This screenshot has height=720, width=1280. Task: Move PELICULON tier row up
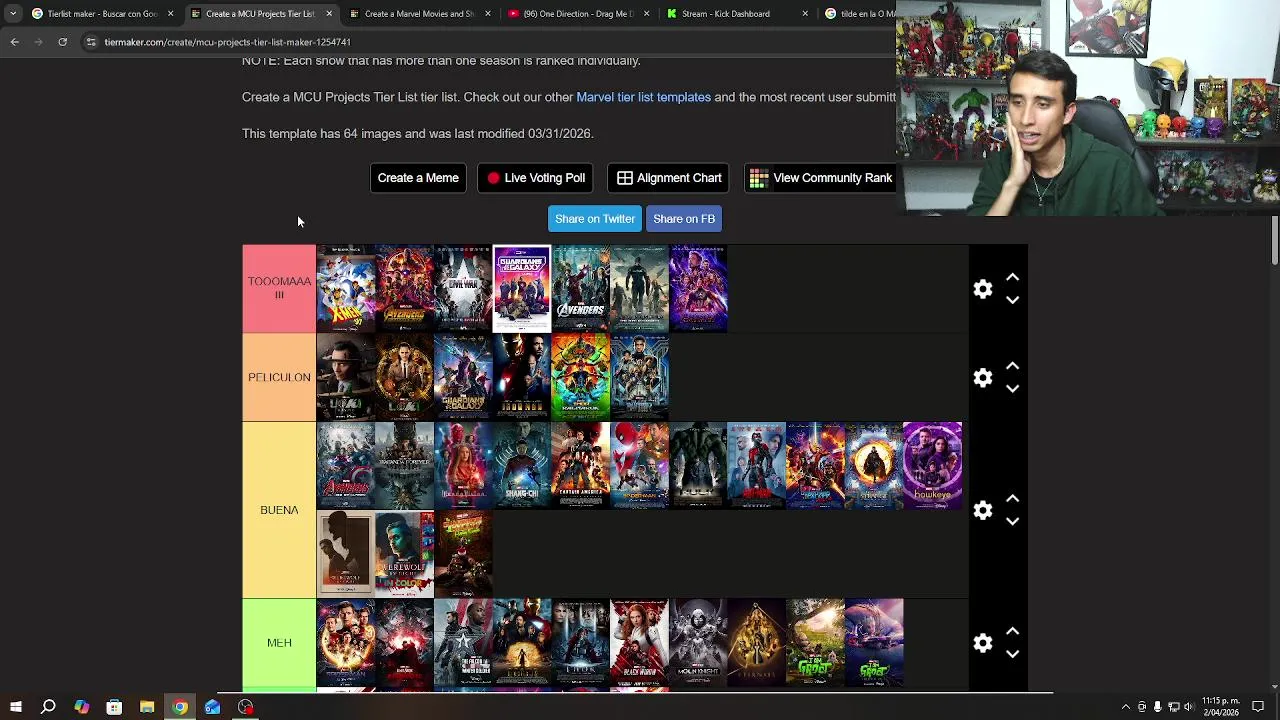(x=1012, y=366)
